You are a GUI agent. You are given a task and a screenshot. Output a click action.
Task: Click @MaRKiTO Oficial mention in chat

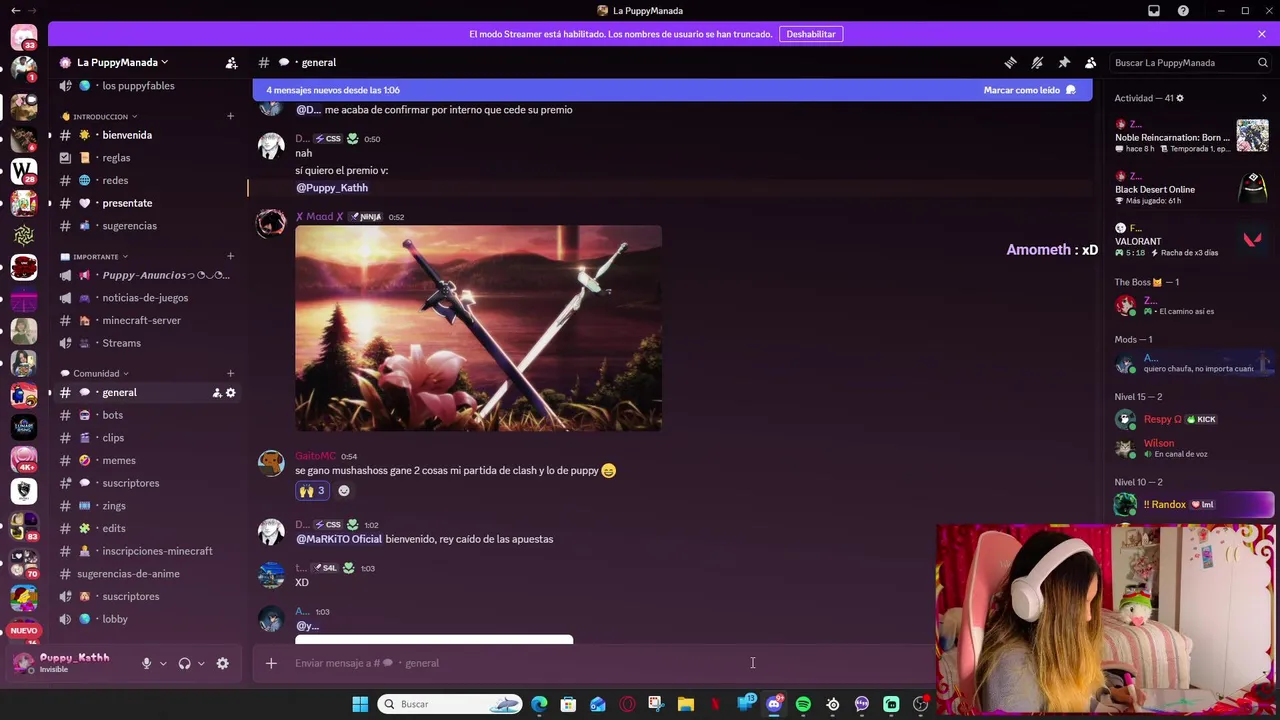[339, 539]
